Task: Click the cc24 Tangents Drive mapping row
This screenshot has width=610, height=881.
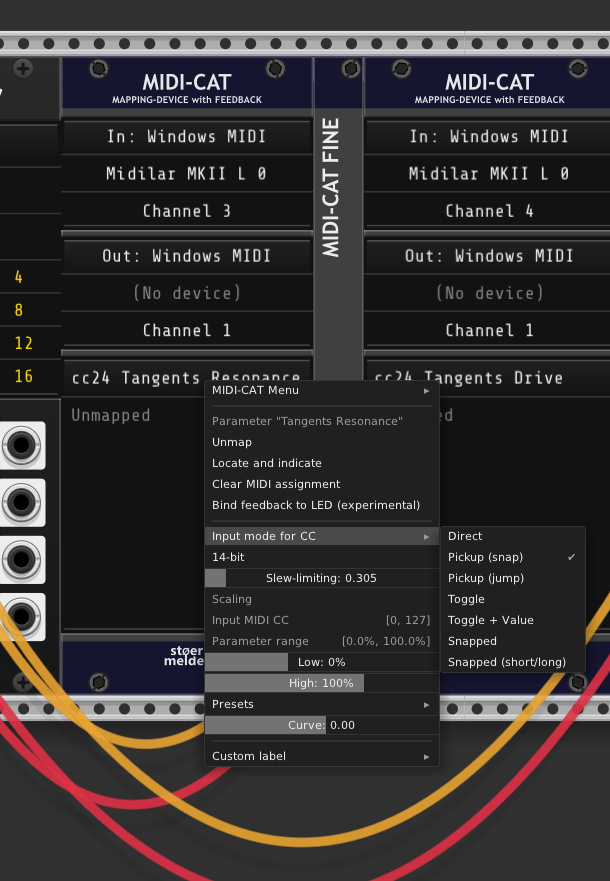Action: [489, 378]
